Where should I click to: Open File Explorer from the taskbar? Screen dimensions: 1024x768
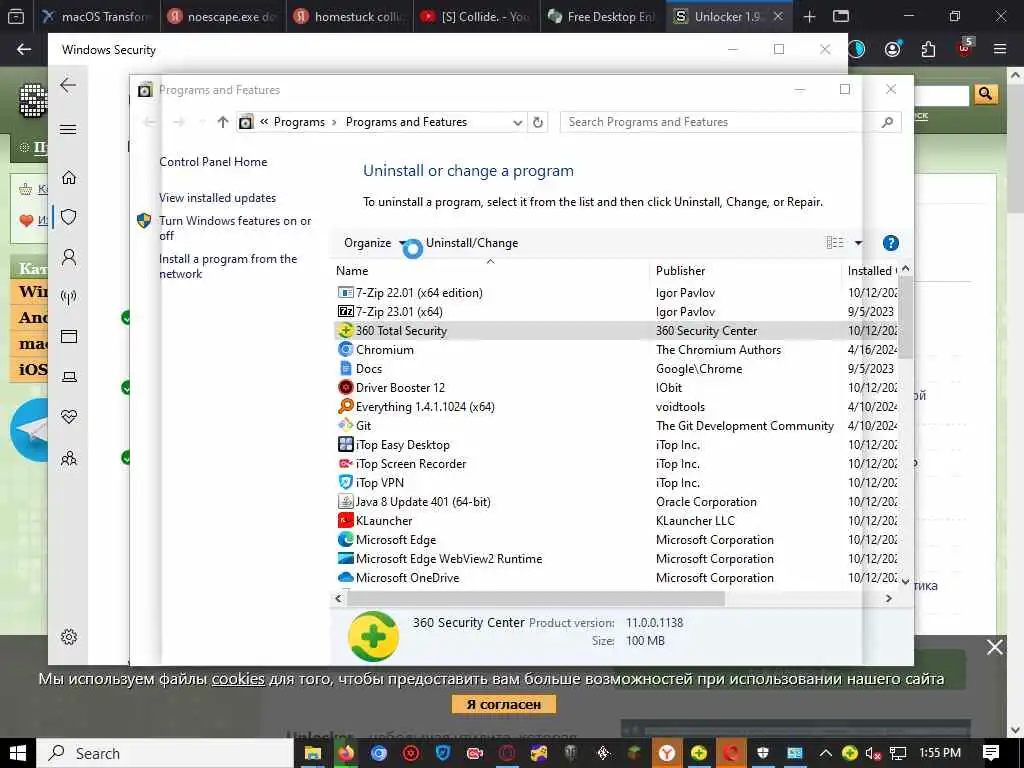tap(313, 753)
